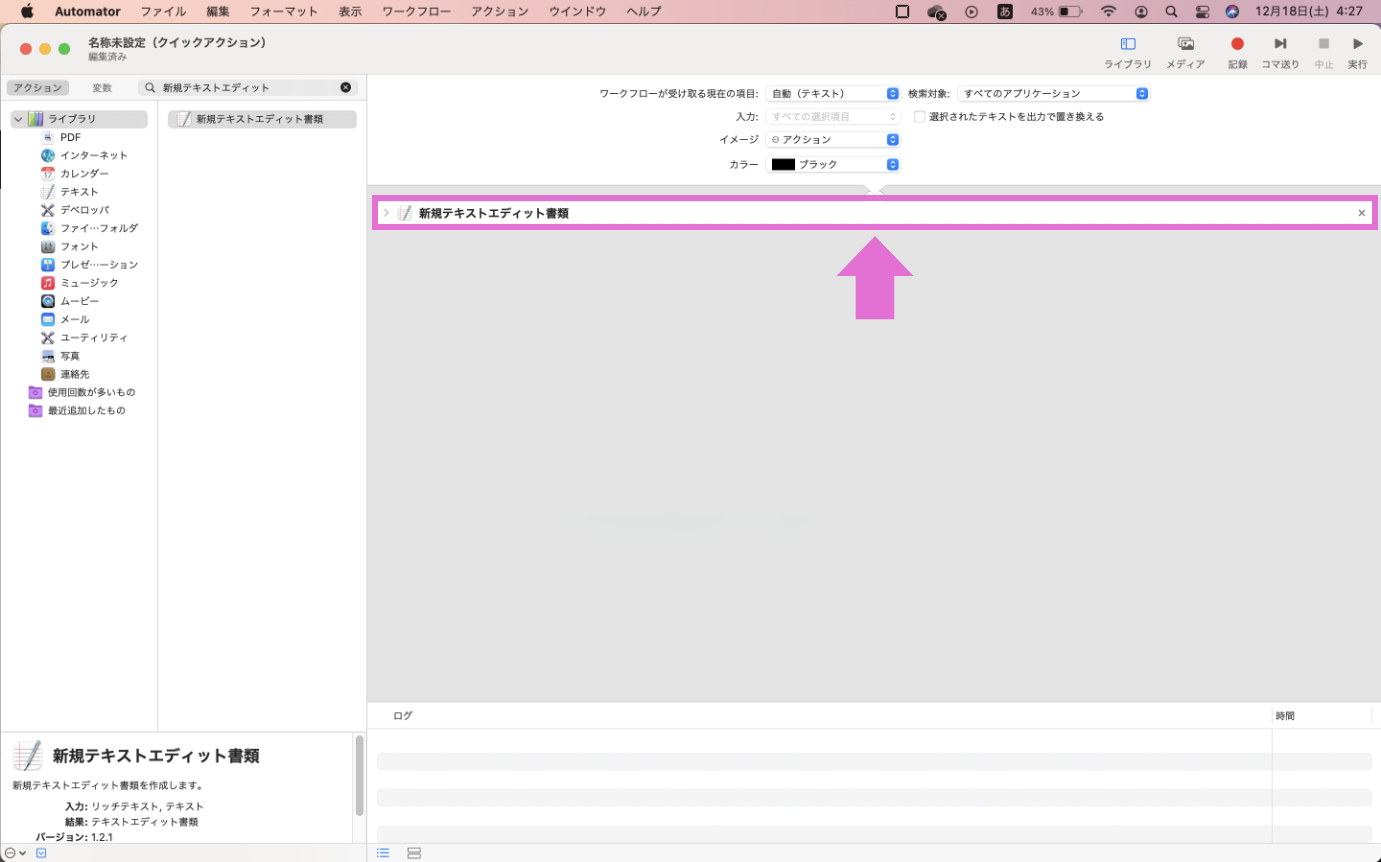Viewport: 1381px width, 862px height.
Task: Select the ファイル/フォルダ category
Action: (x=90, y=228)
